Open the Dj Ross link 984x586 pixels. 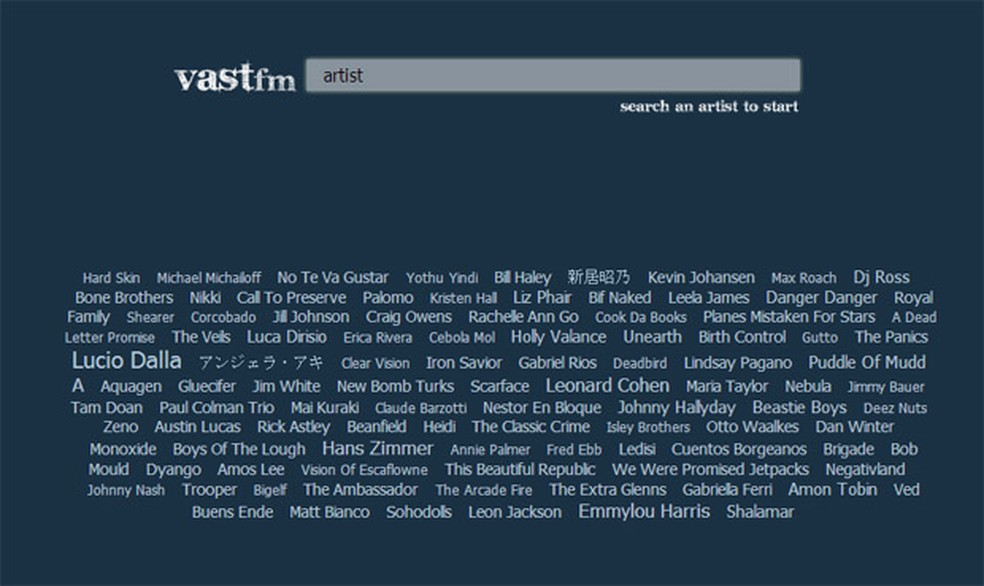(881, 277)
